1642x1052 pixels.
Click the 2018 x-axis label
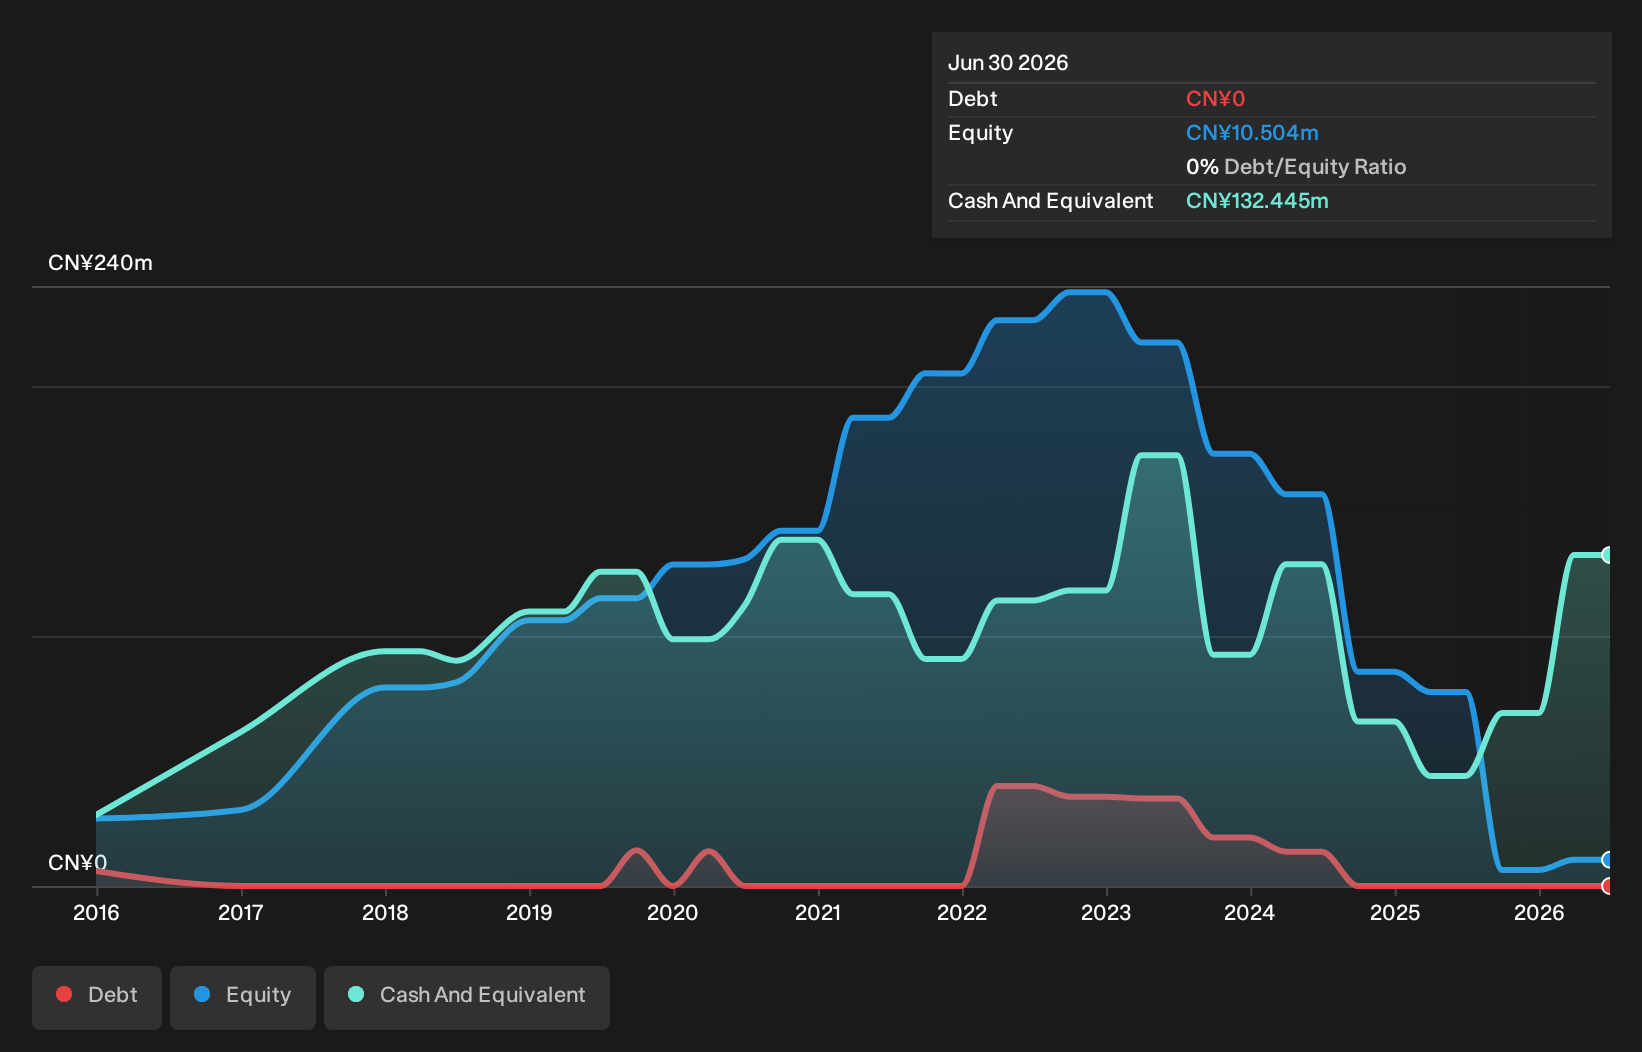tap(385, 913)
